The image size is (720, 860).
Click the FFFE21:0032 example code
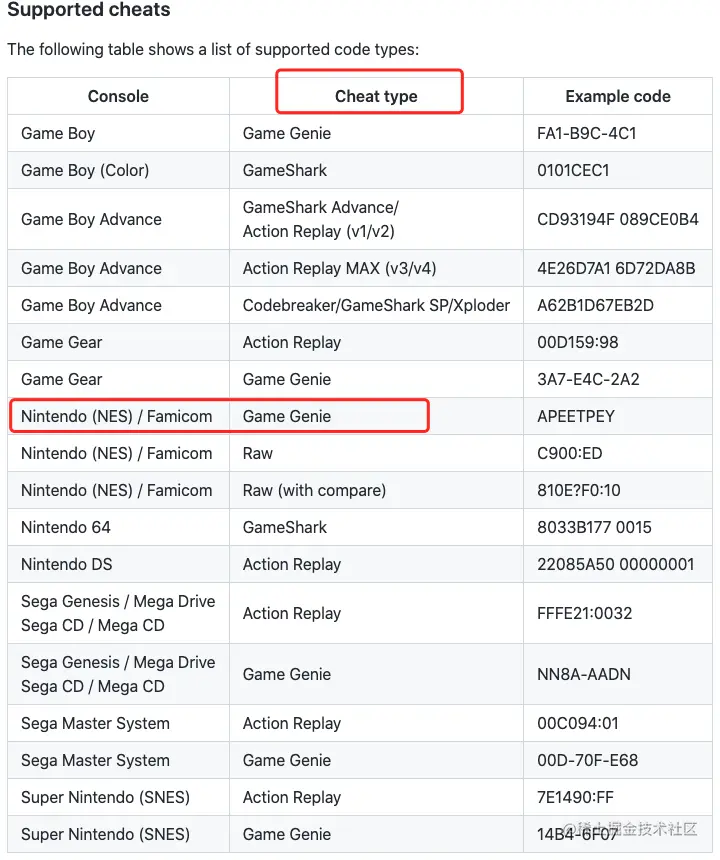point(585,613)
